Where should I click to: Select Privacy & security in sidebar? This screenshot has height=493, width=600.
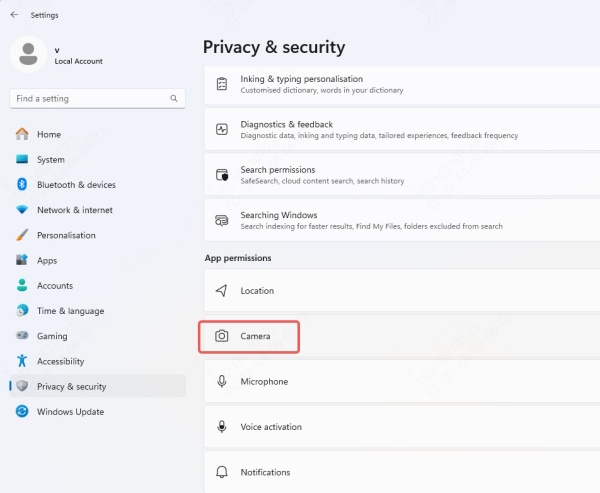pyautogui.click(x=98, y=386)
